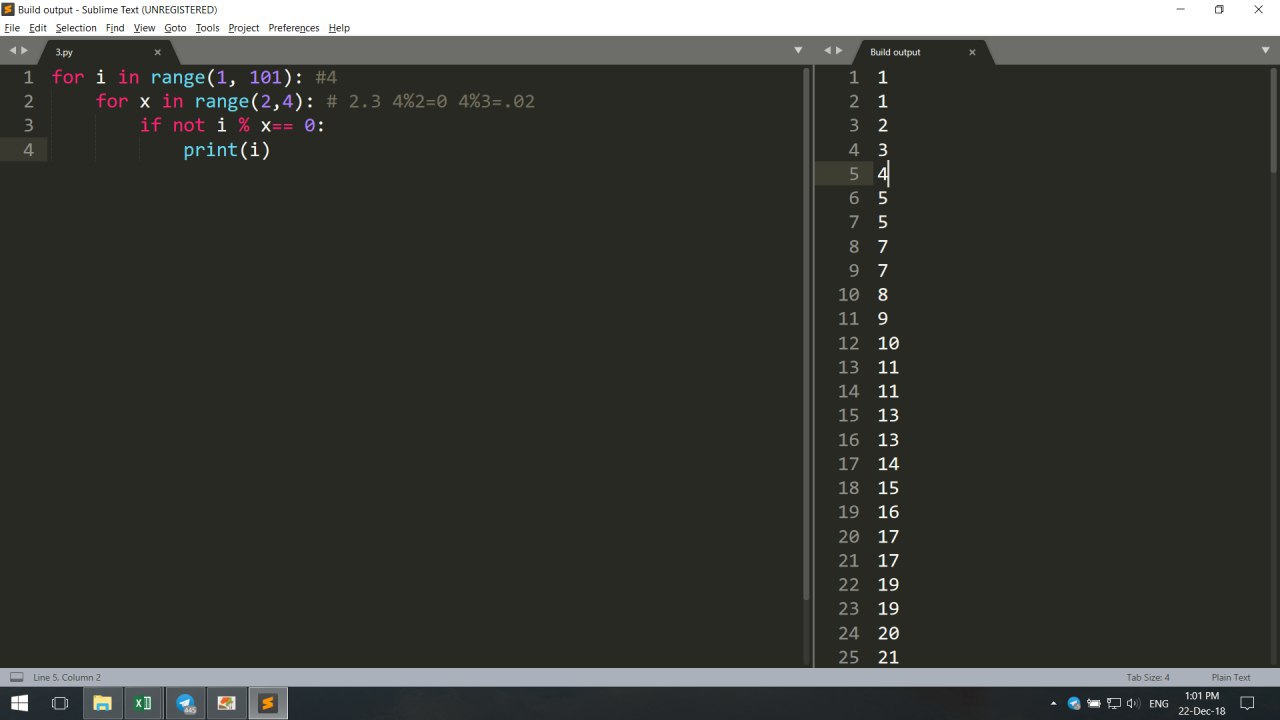The image size is (1280, 720).
Task: Minimize the Sublime Text window
Action: 1181,10
